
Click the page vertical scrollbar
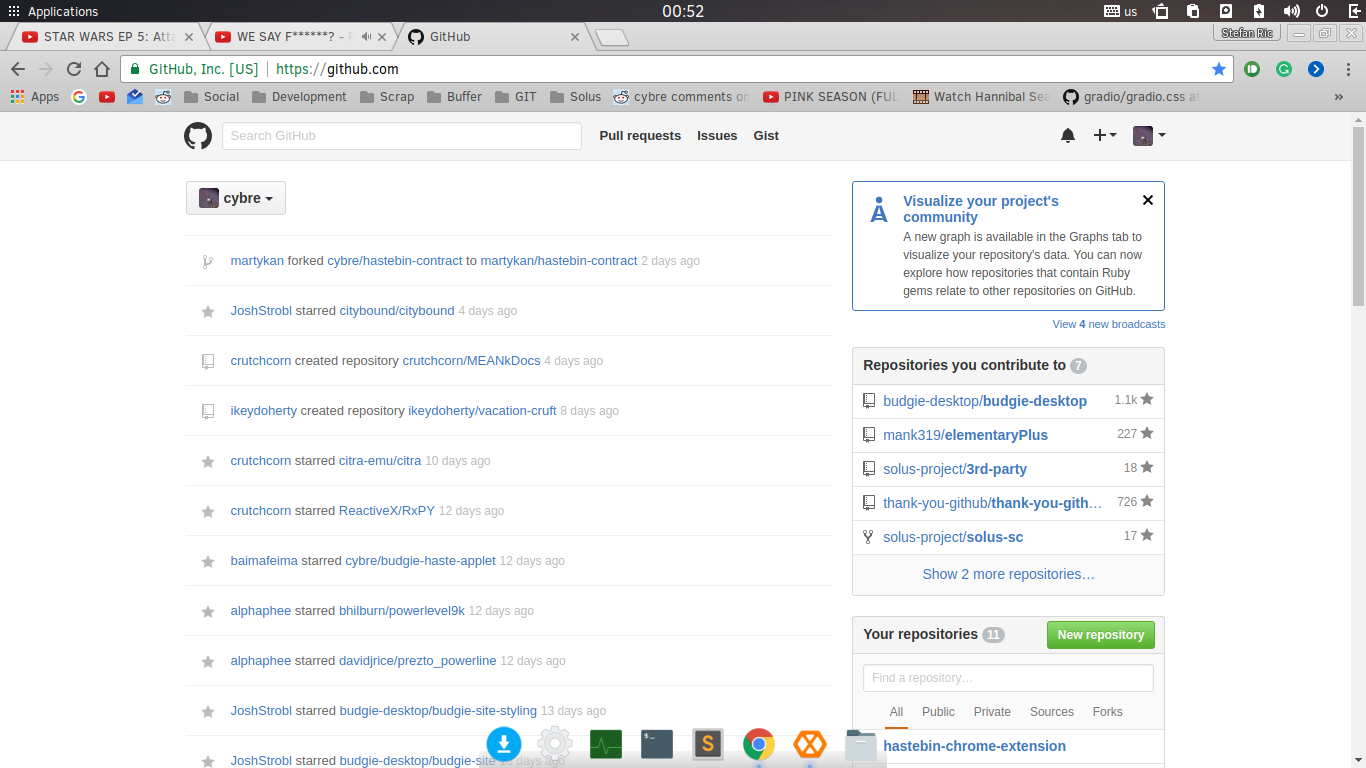click(x=1358, y=215)
